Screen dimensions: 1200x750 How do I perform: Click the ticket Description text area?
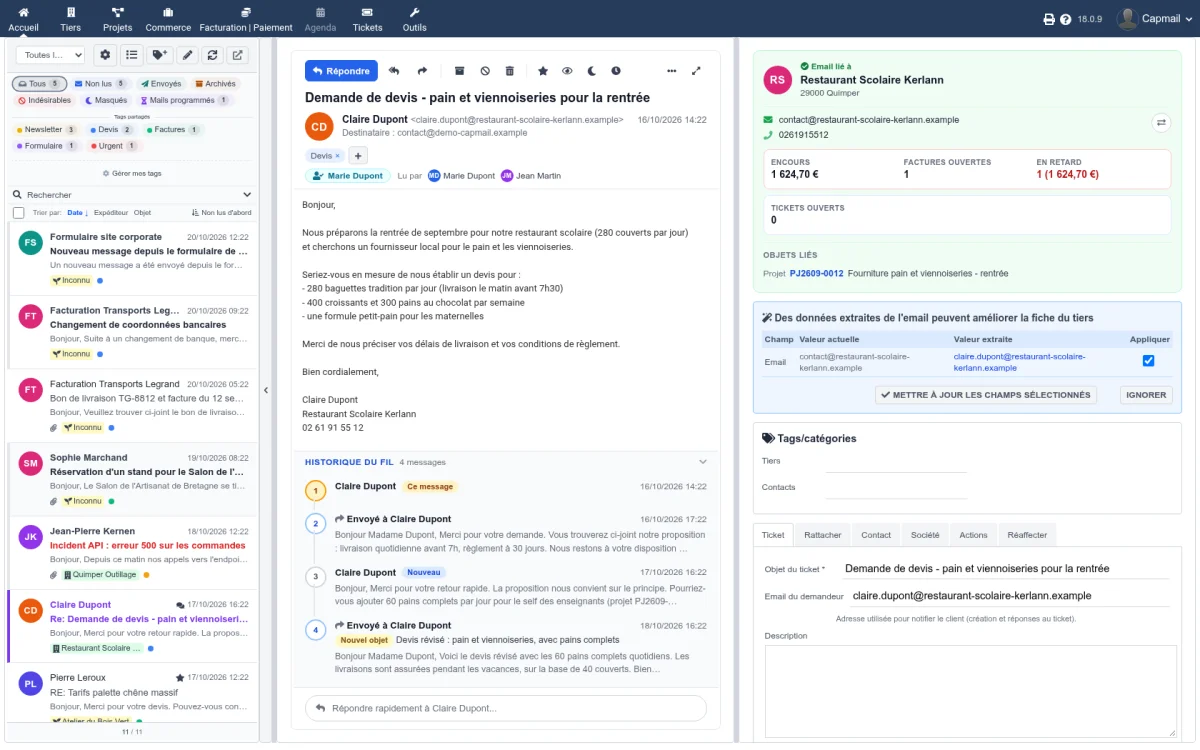click(x=971, y=692)
